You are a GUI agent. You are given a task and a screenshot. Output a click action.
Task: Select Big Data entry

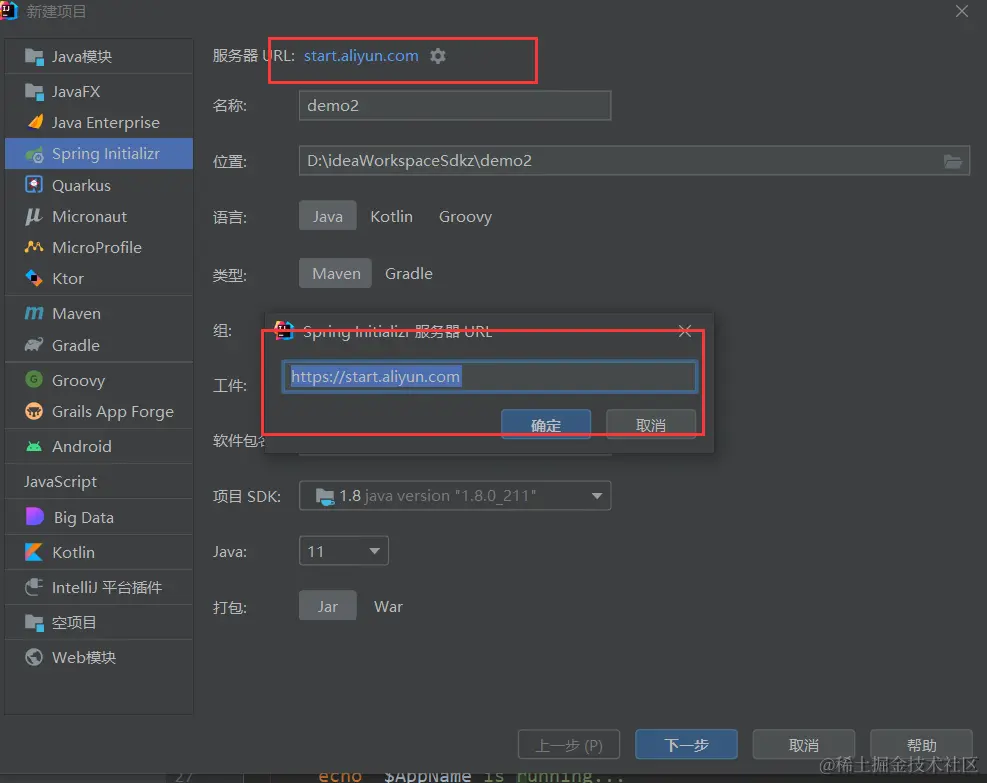coord(99,517)
